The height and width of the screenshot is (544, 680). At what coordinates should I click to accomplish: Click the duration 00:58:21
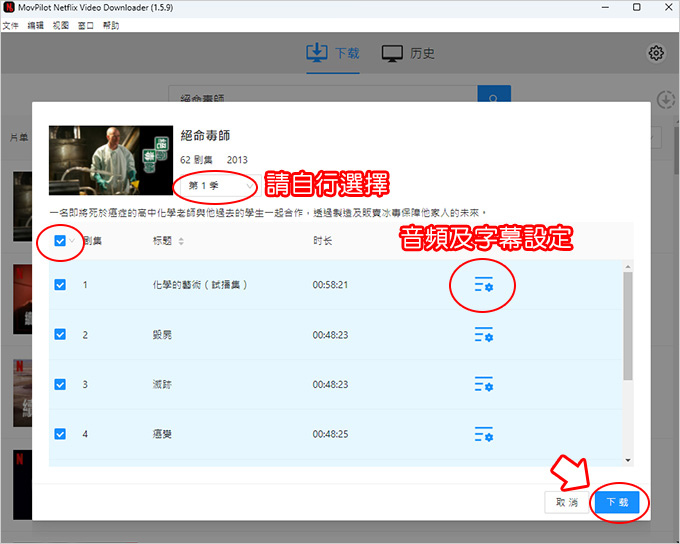coord(330,285)
